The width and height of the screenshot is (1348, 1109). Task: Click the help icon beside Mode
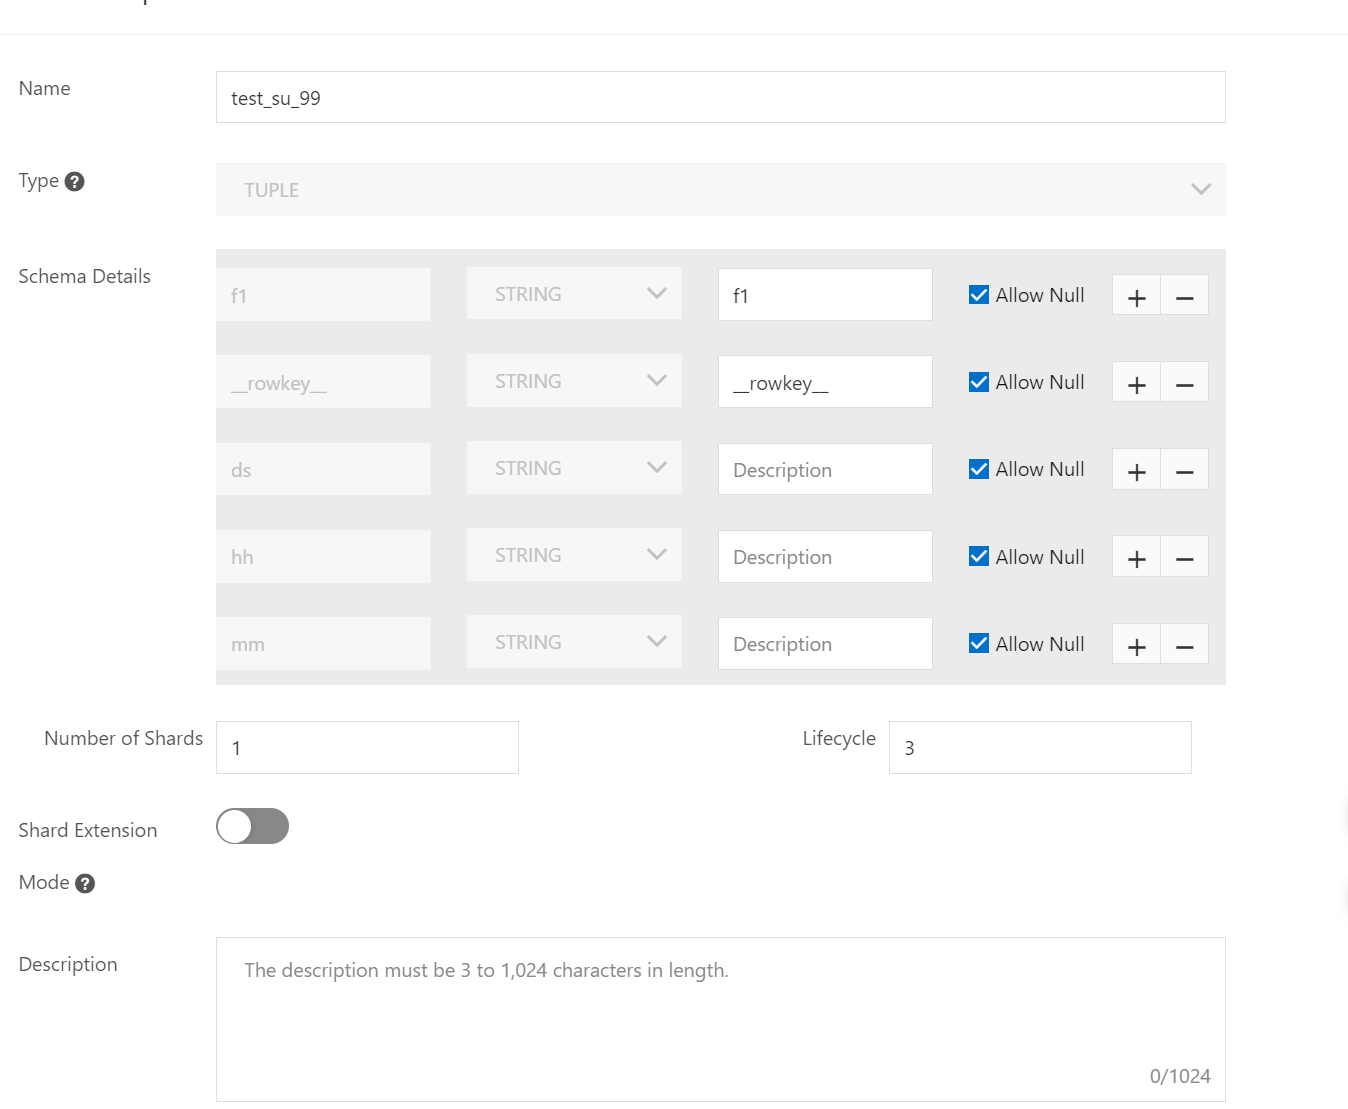click(x=85, y=883)
